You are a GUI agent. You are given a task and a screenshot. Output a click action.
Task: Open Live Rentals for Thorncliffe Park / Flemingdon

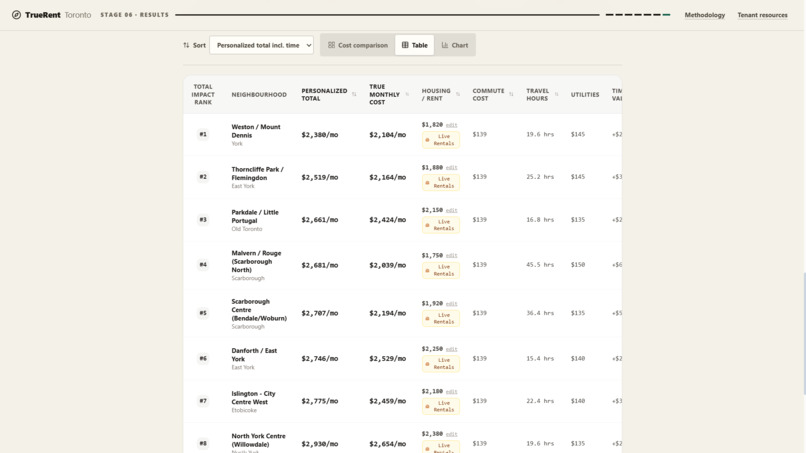441,183
